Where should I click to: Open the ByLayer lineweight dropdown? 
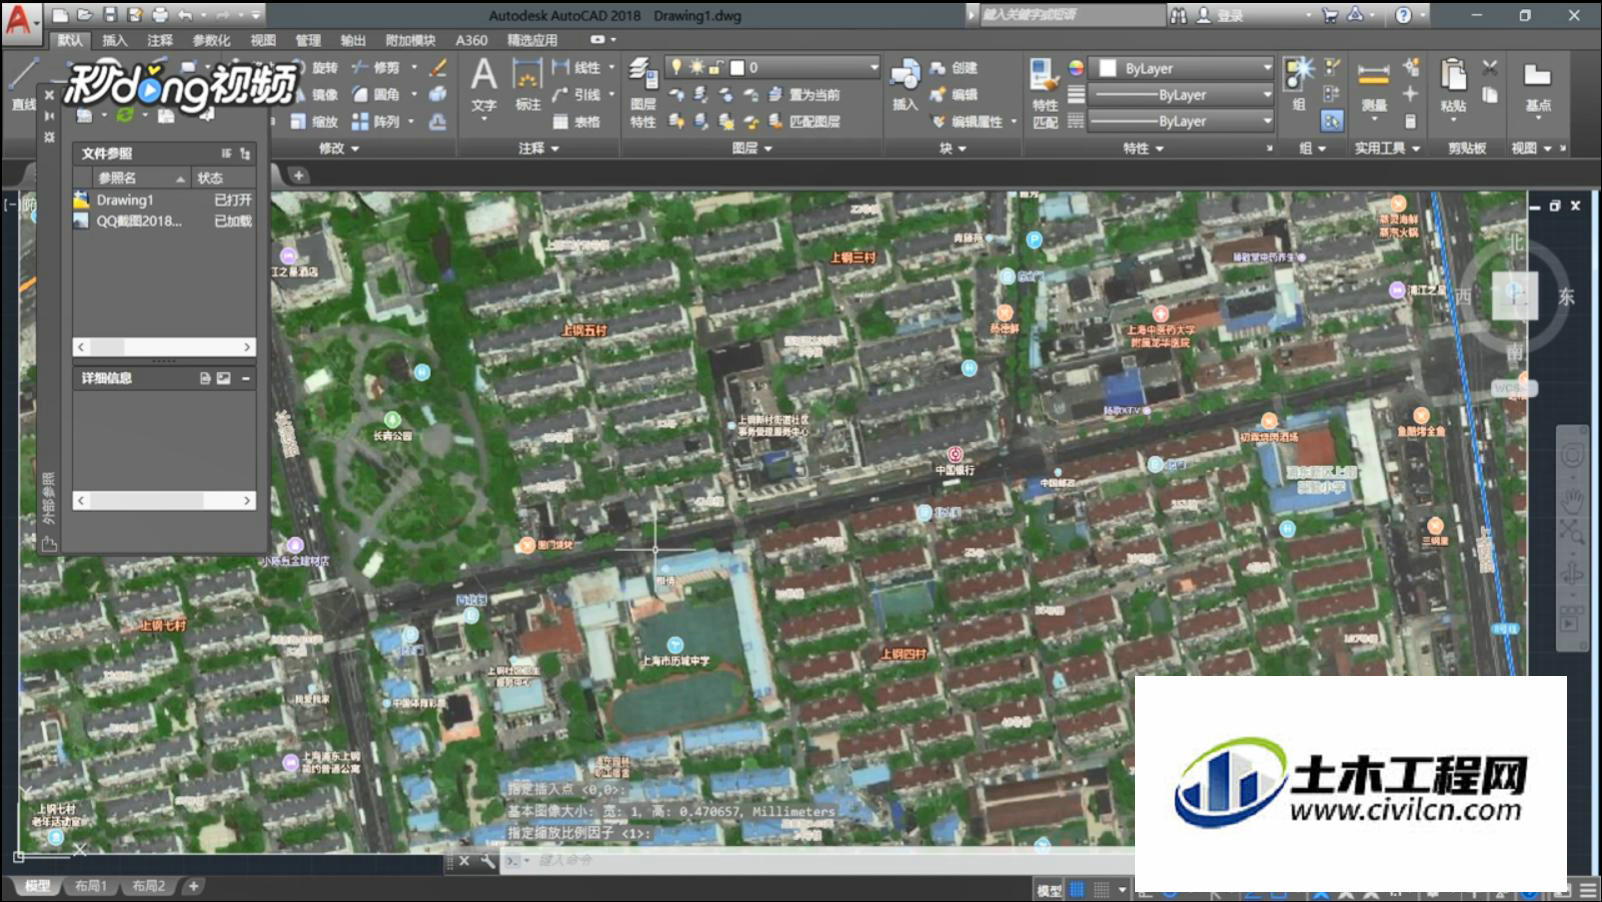point(1267,94)
